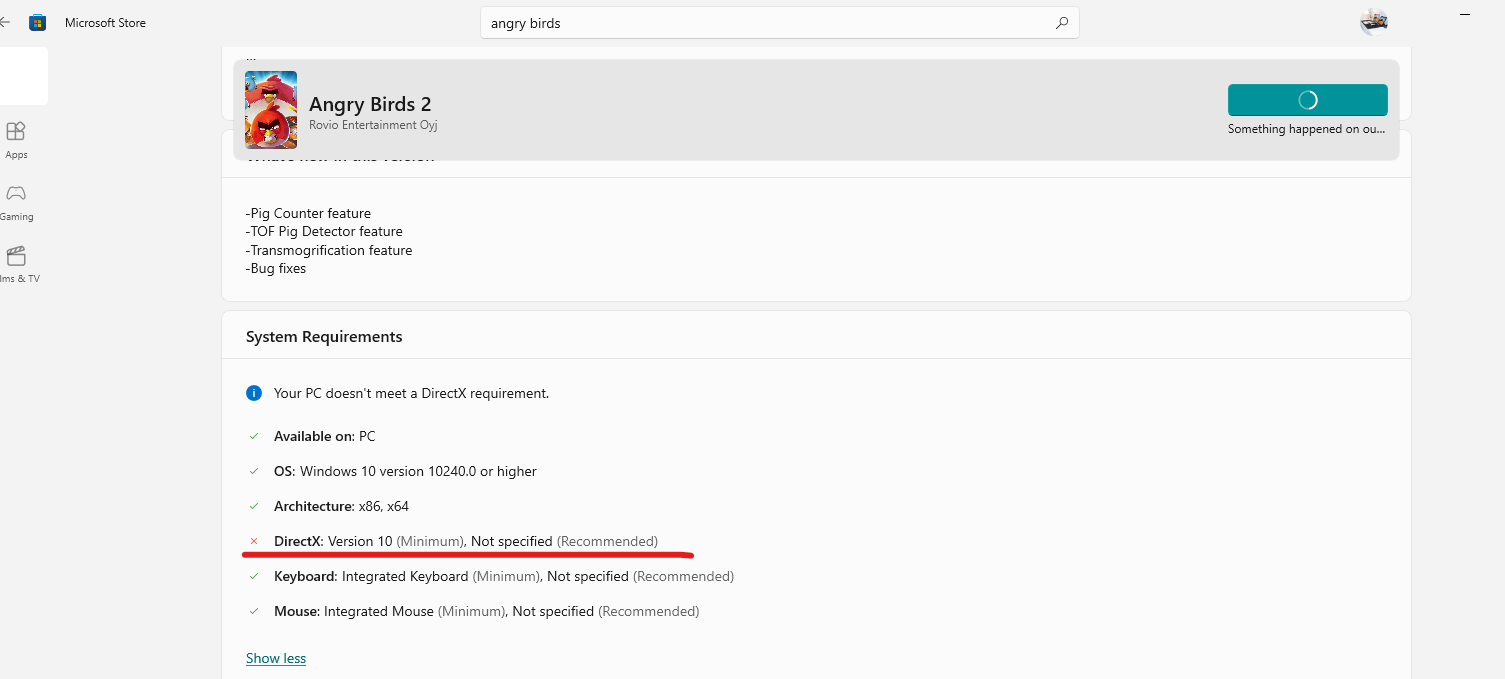
Task: Click the Architecture: x86, x64 requirement text
Action: (x=341, y=506)
